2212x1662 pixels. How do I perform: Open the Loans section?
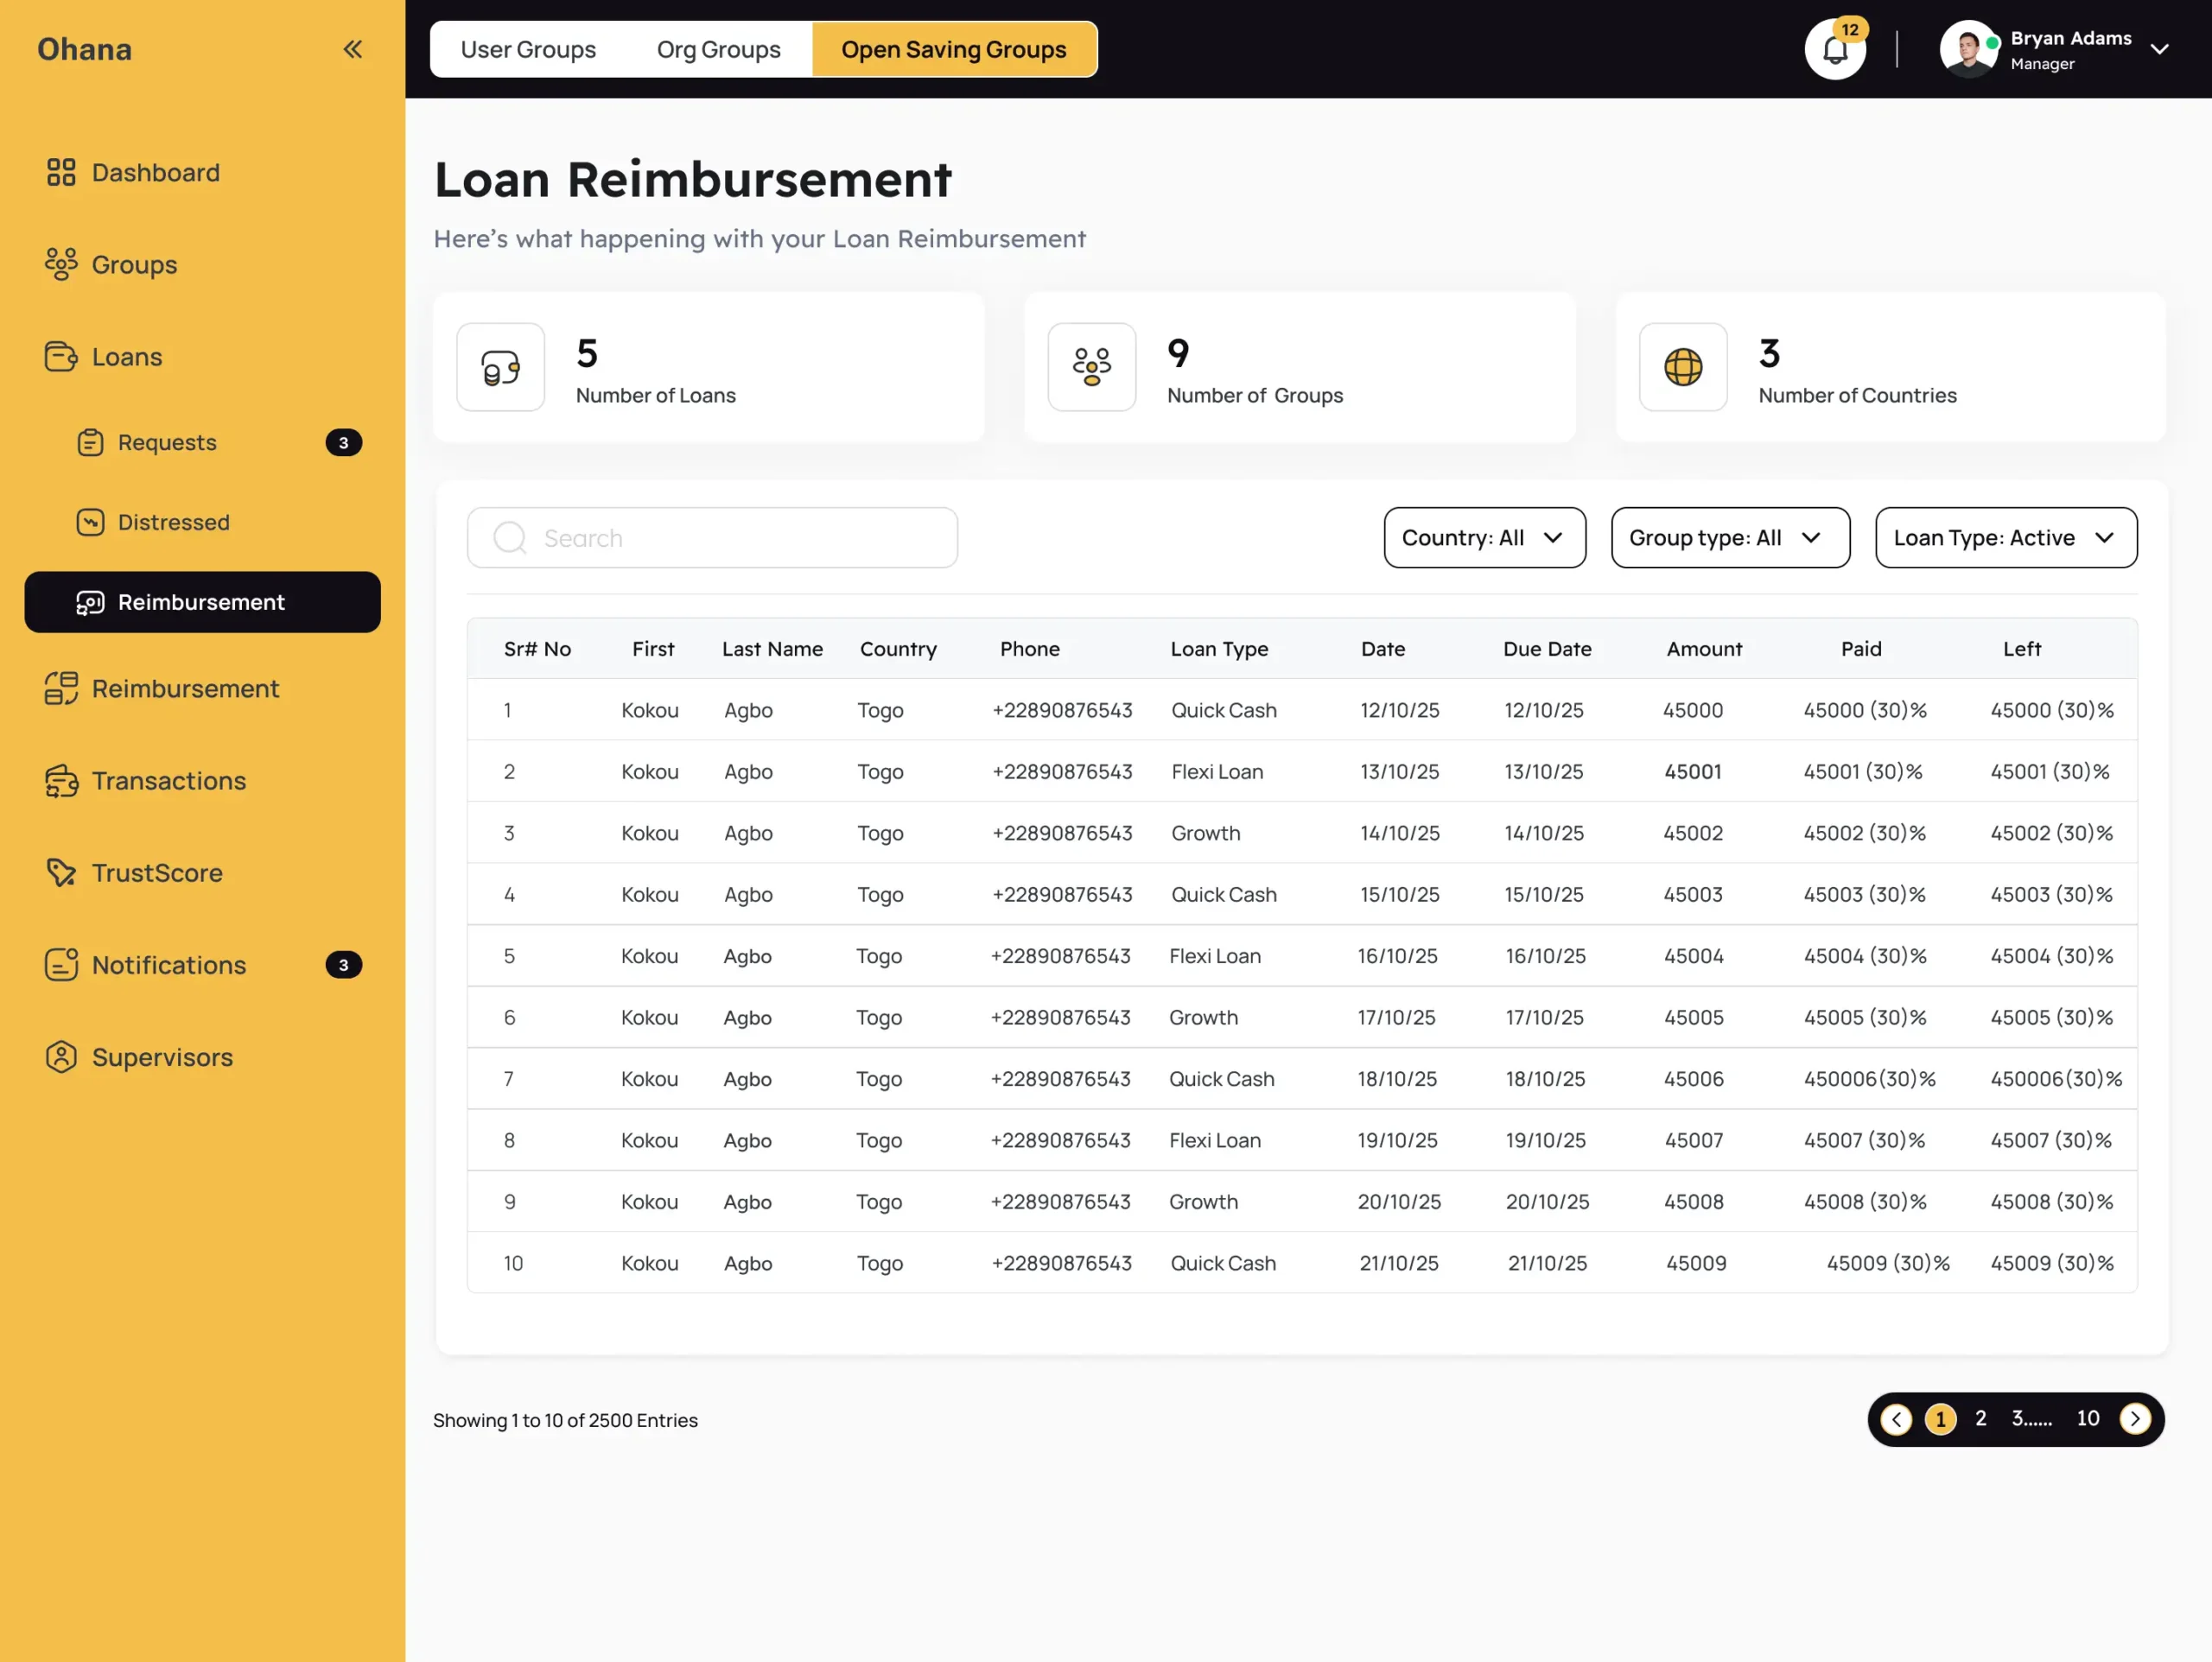[126, 356]
